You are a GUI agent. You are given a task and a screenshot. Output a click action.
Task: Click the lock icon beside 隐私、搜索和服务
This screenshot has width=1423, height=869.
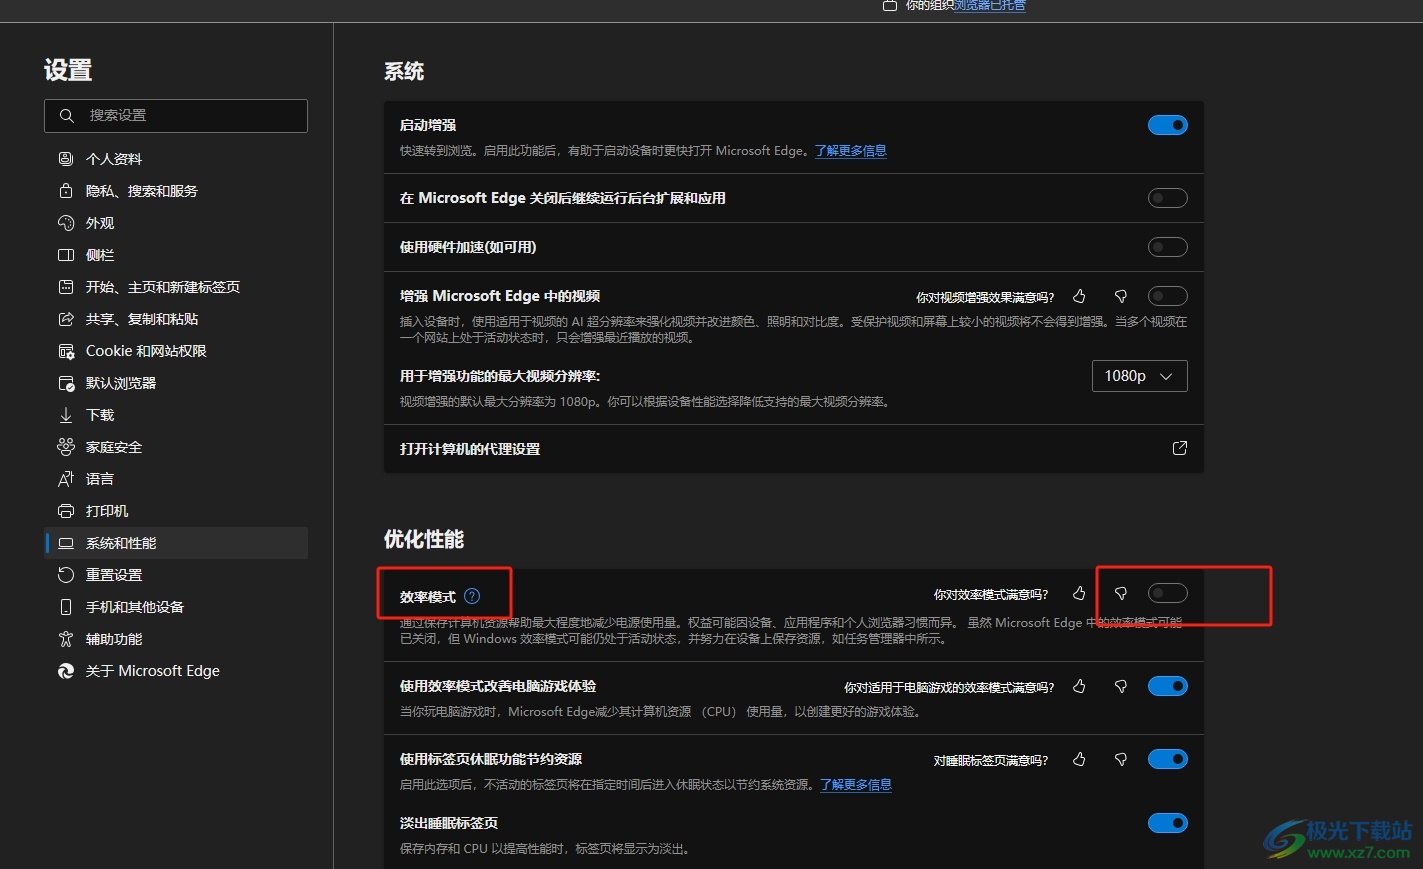click(66, 191)
